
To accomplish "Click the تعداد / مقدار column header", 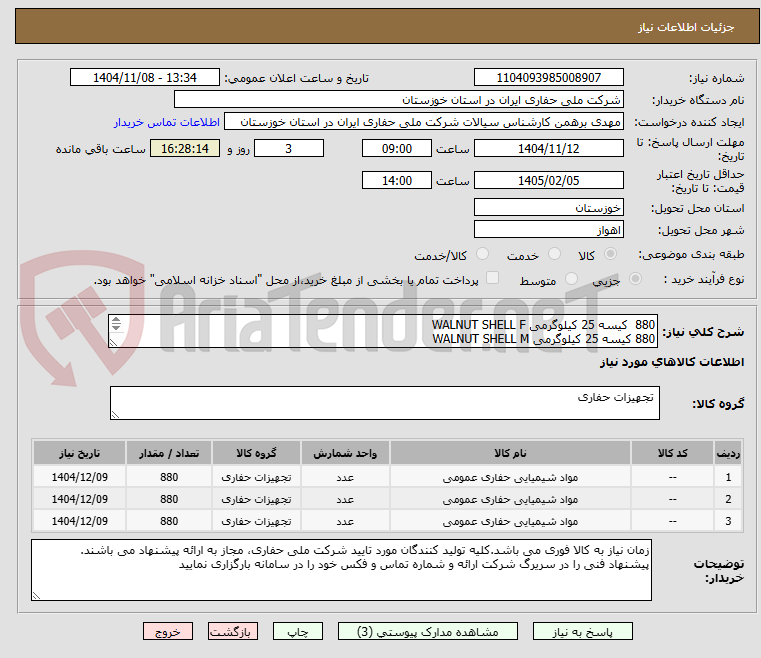I will point(169,453).
